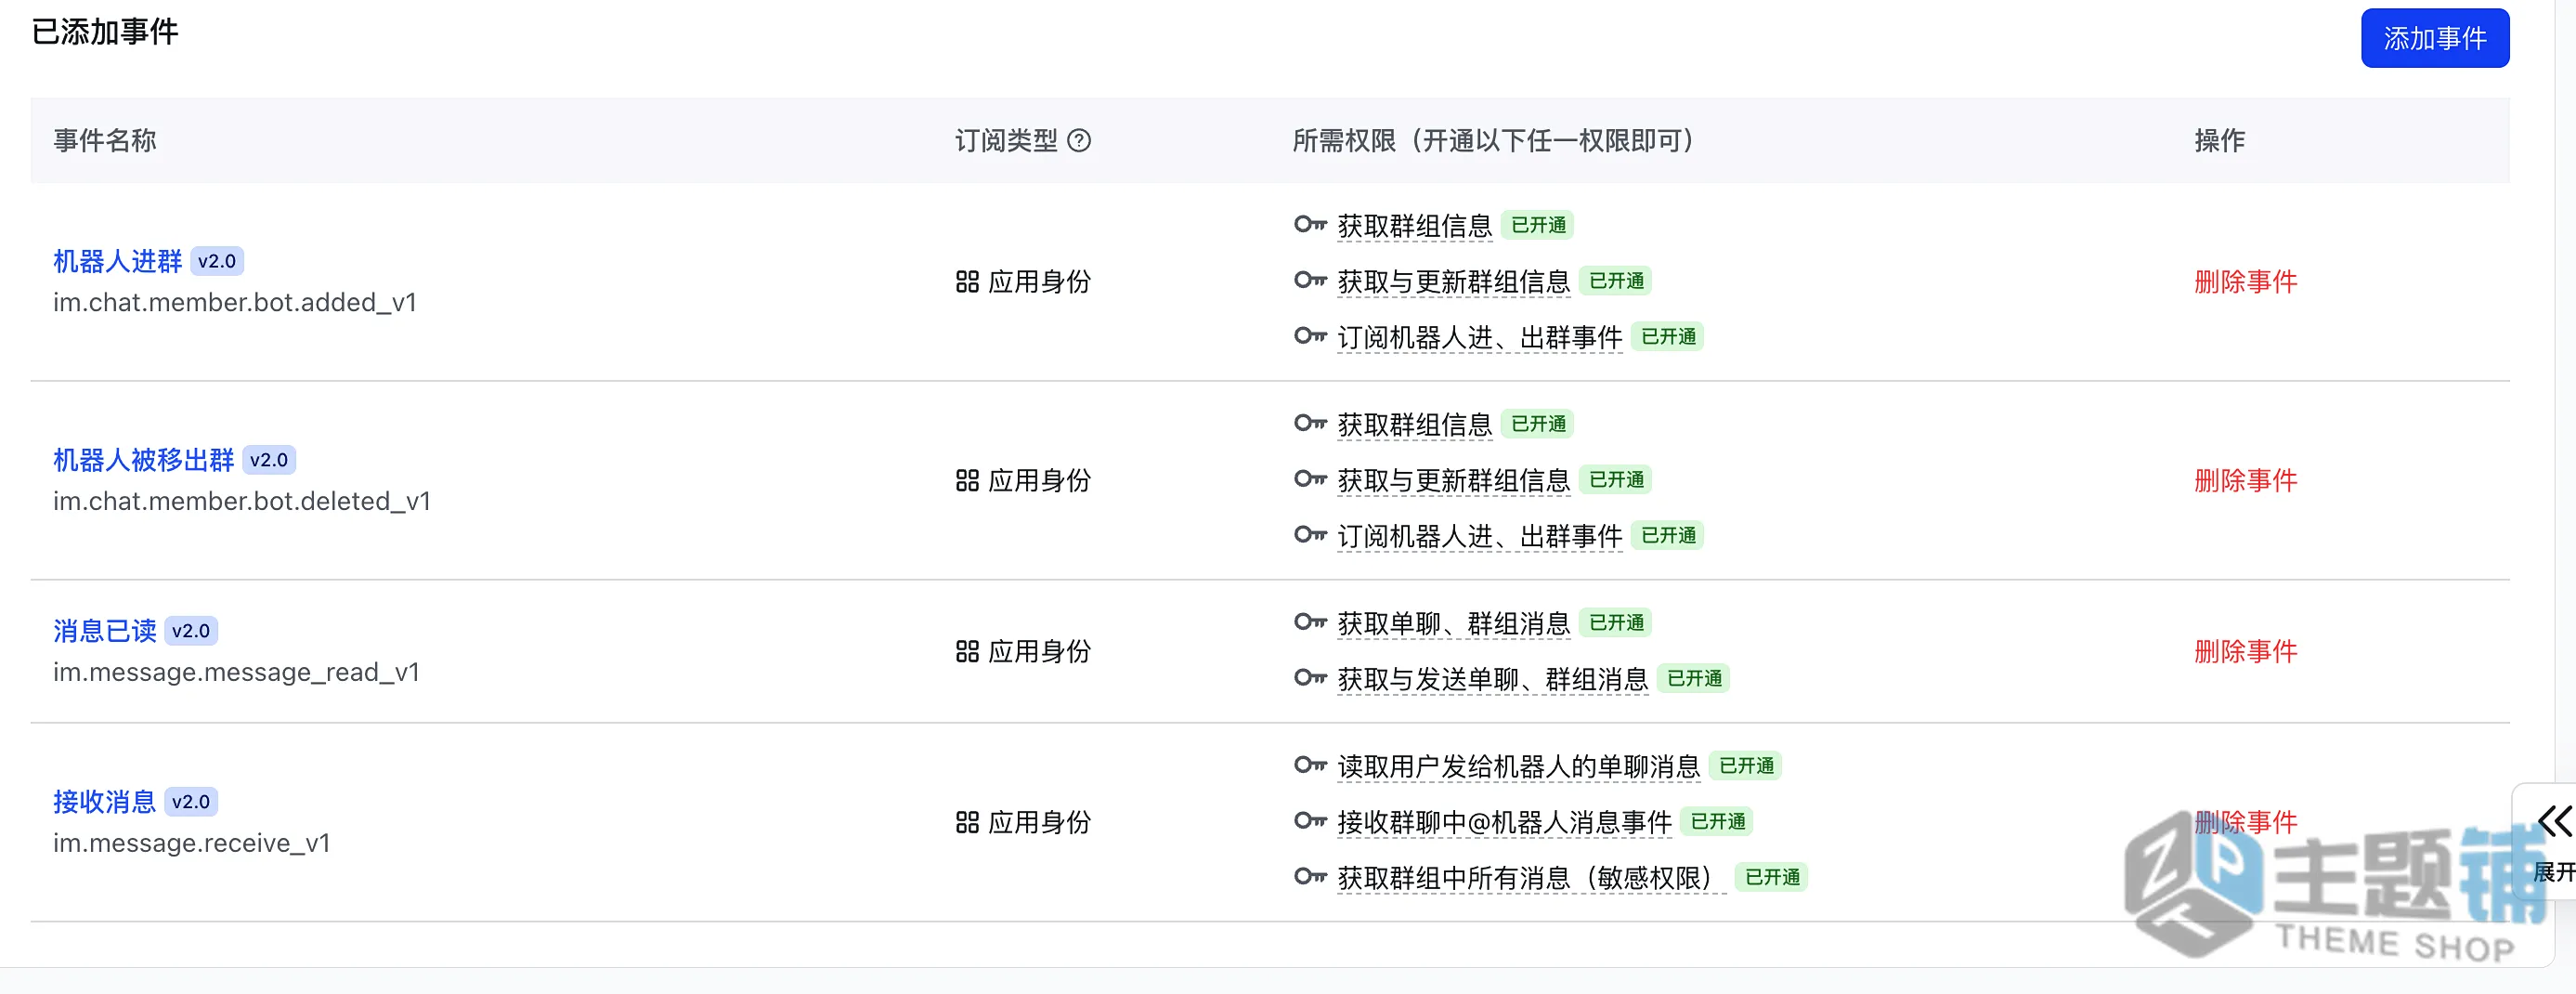This screenshot has height=994, width=2576.
Task: Click key icon beside 接收群聊中@机器人消息事件
Action: (x=1310, y=821)
